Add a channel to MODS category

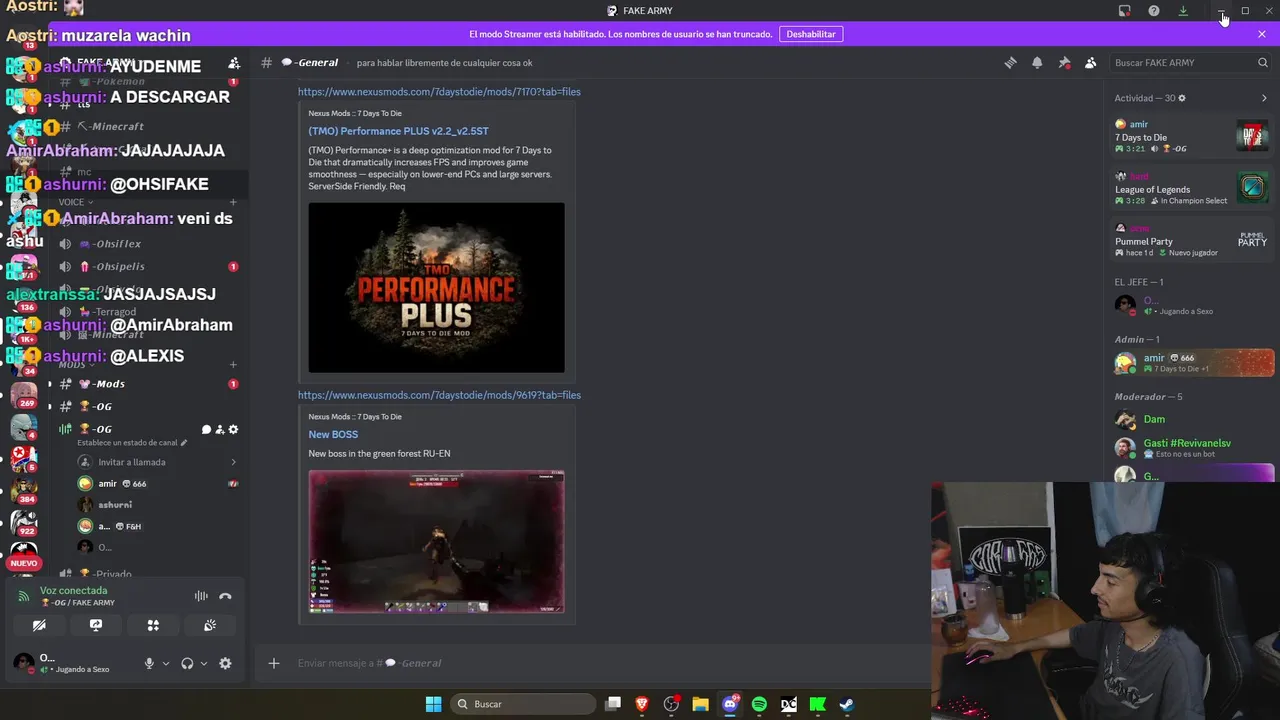point(233,365)
